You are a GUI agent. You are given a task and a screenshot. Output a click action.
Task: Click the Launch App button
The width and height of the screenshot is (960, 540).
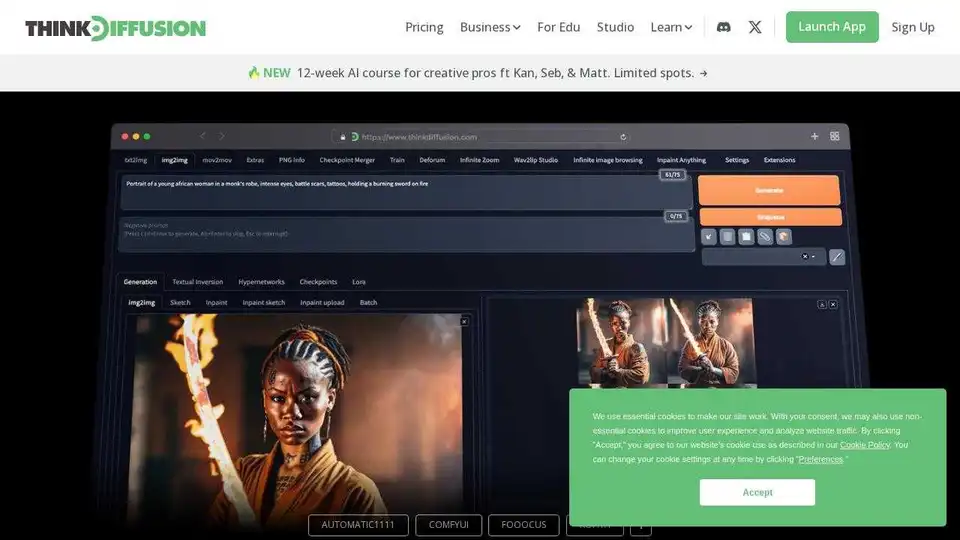pos(832,27)
